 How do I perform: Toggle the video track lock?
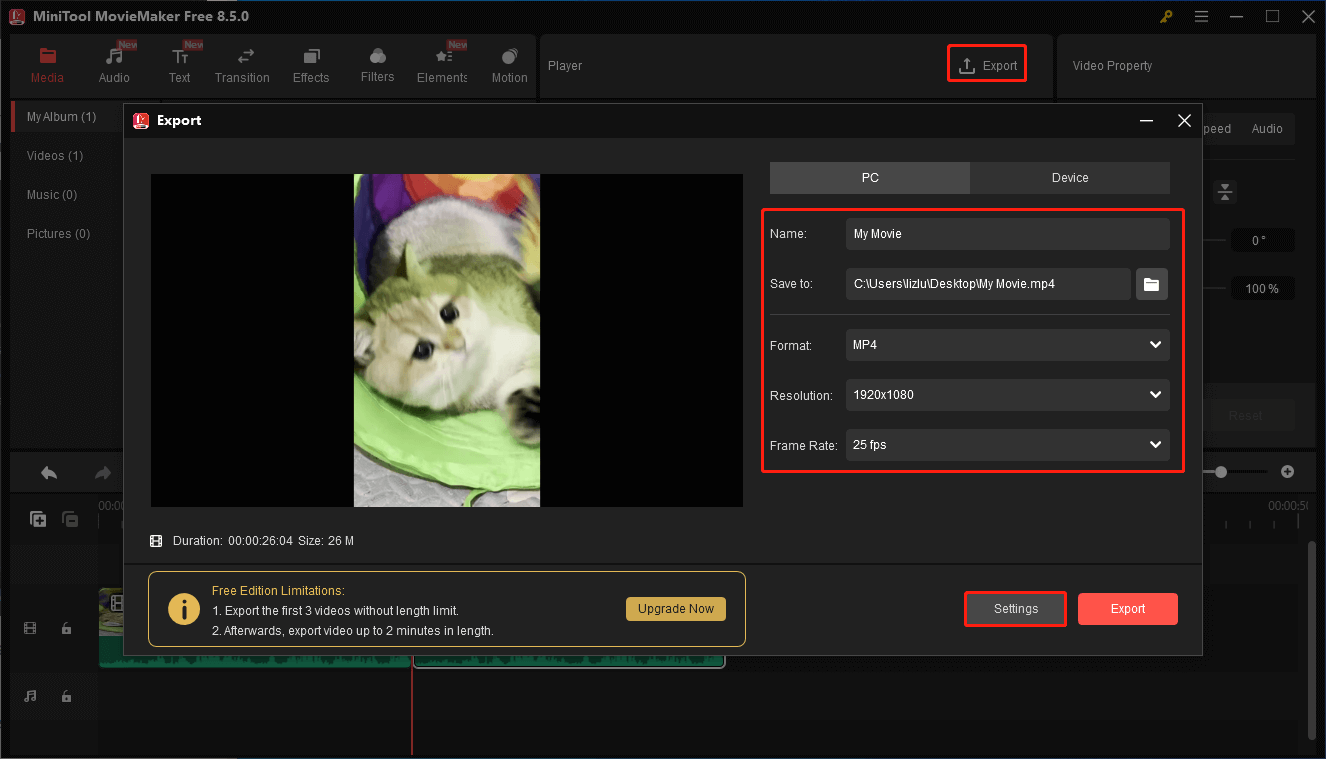tap(66, 627)
